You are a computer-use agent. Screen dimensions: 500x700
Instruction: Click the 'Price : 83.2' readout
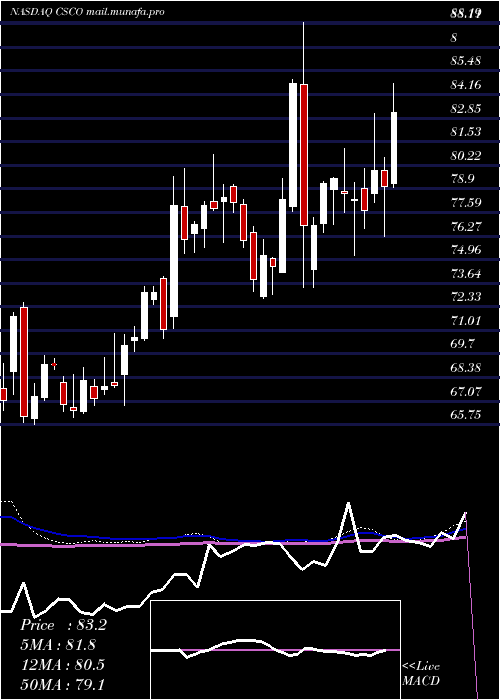coord(63,625)
